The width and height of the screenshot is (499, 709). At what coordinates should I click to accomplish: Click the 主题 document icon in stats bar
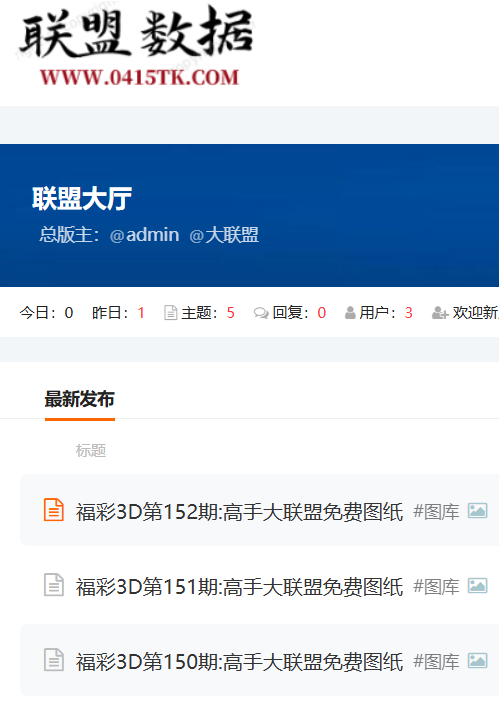tap(170, 312)
